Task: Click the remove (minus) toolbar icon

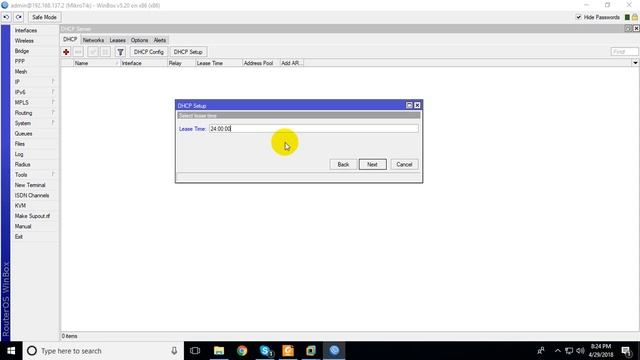Action: tap(78, 52)
